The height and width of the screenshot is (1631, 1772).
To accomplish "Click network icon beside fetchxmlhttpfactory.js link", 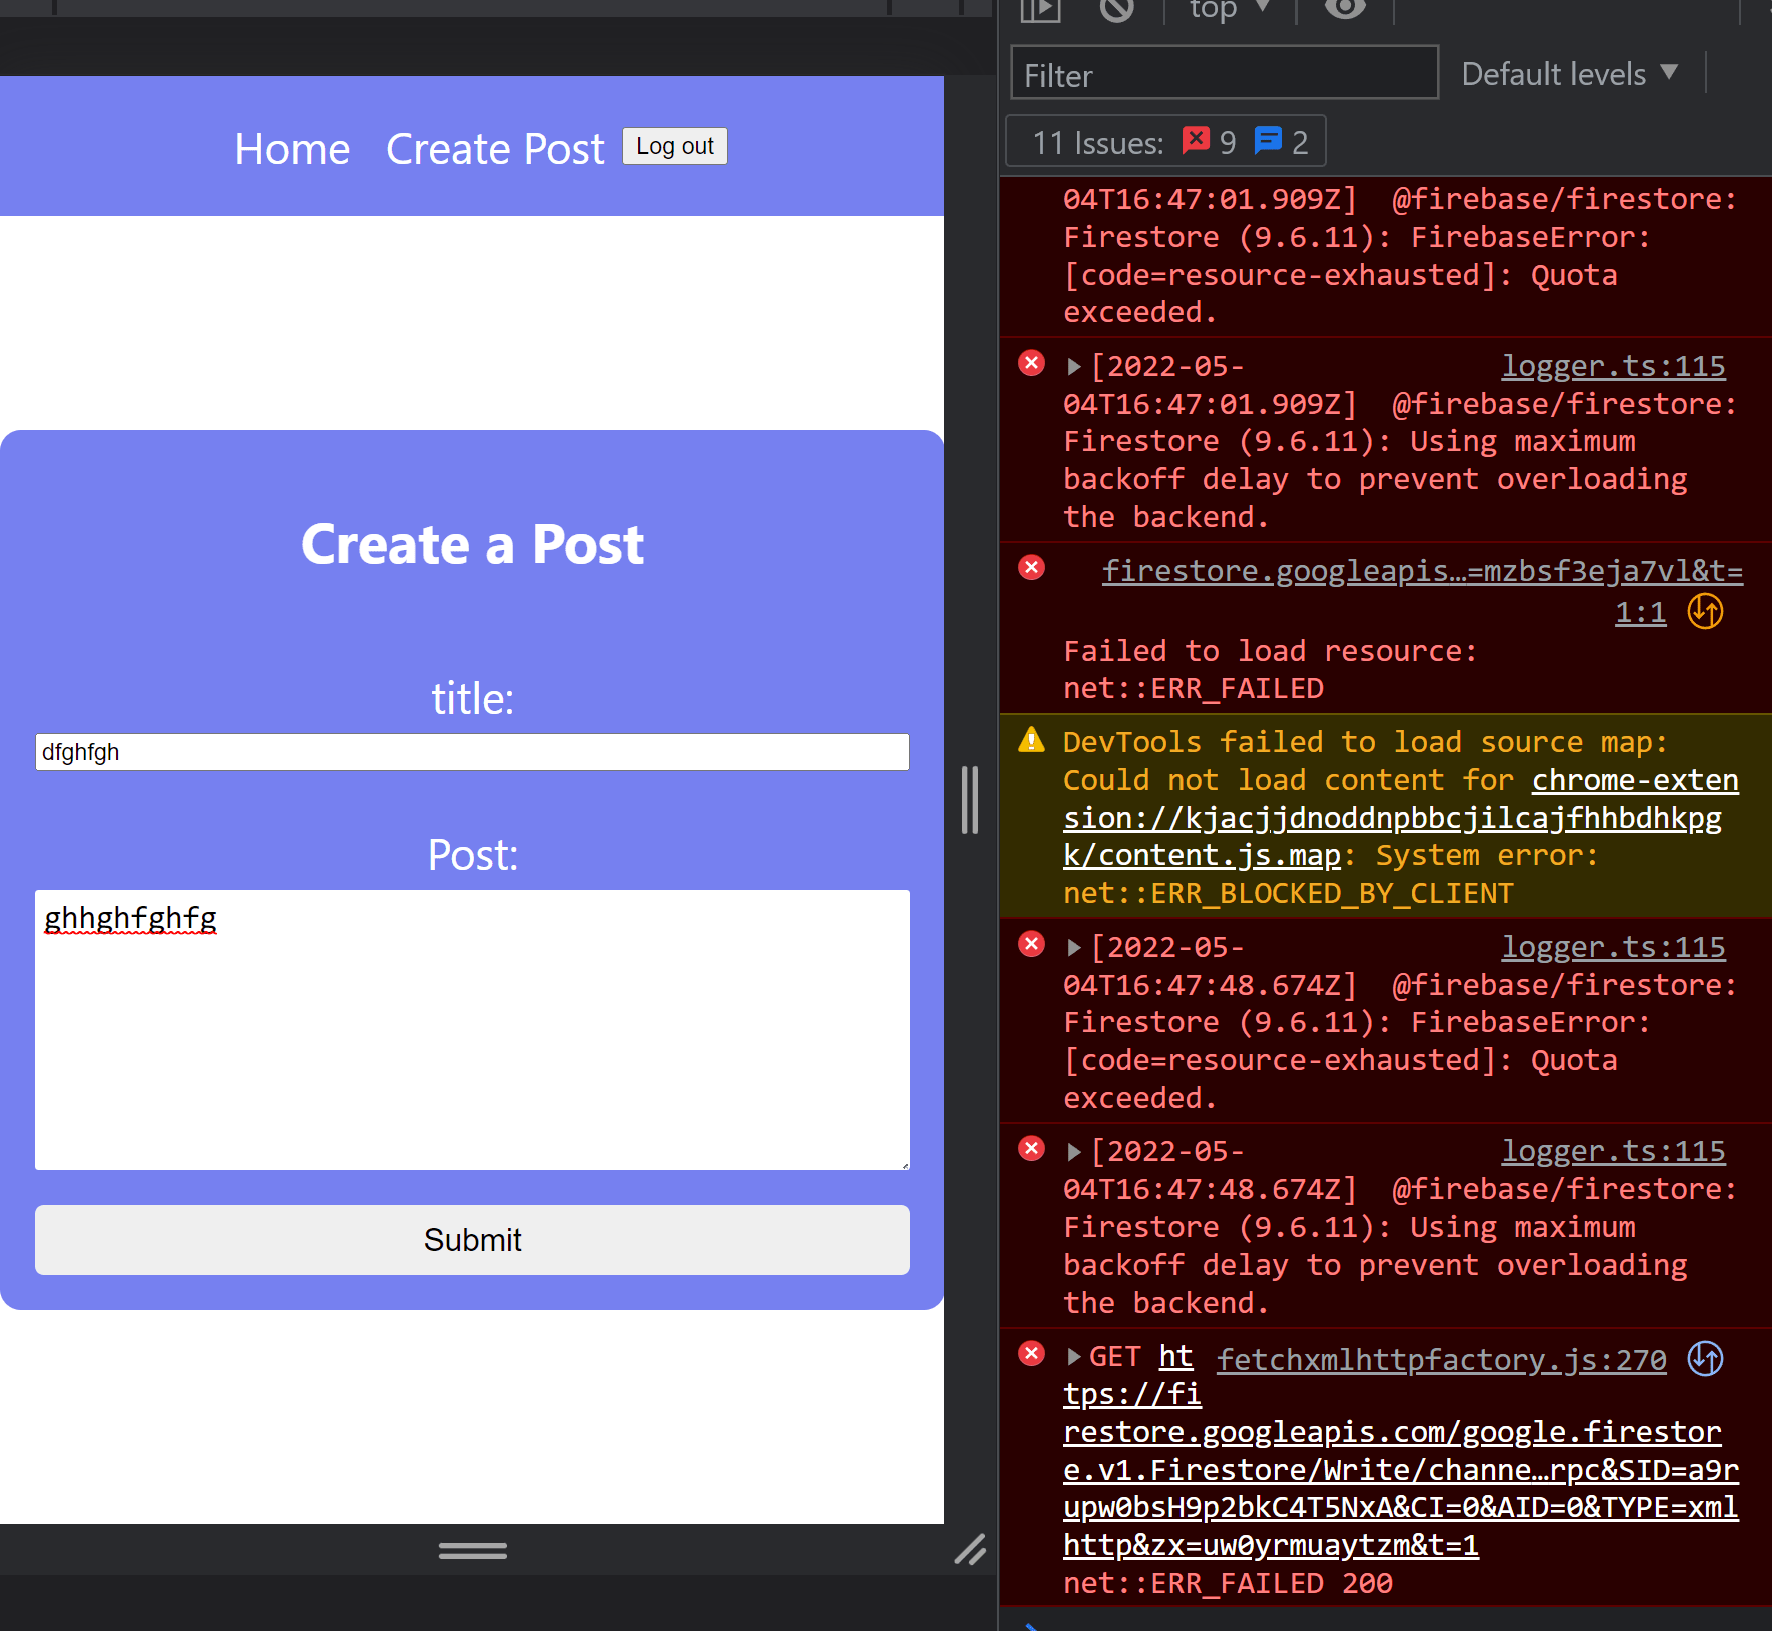I will [1705, 1359].
